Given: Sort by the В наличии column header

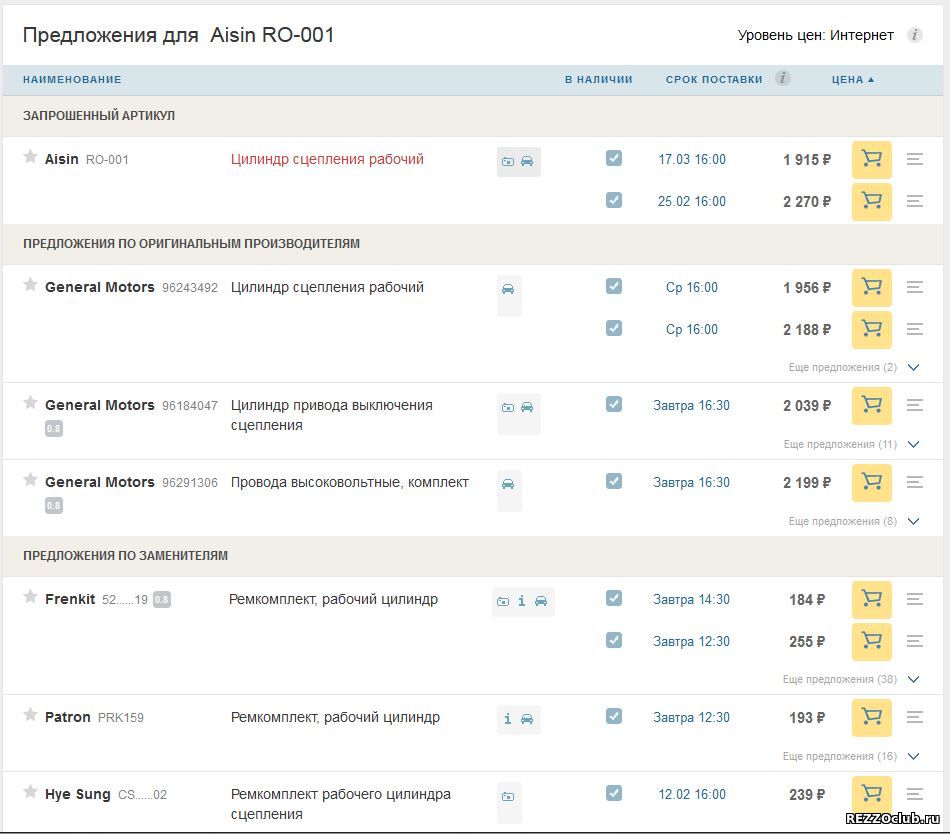Looking at the screenshot, I should [599, 79].
